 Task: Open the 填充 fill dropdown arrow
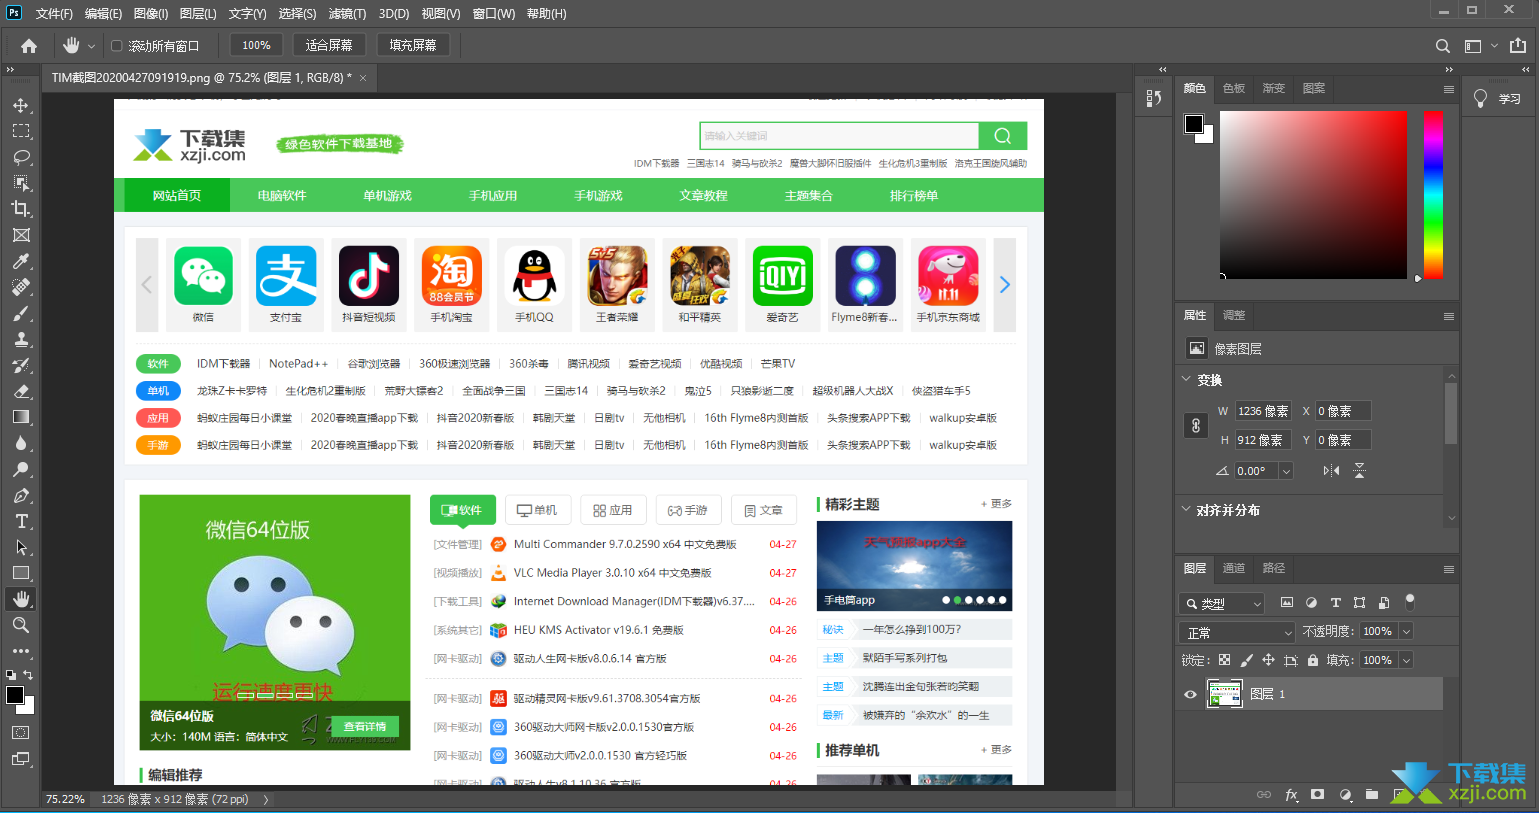[1406, 660]
